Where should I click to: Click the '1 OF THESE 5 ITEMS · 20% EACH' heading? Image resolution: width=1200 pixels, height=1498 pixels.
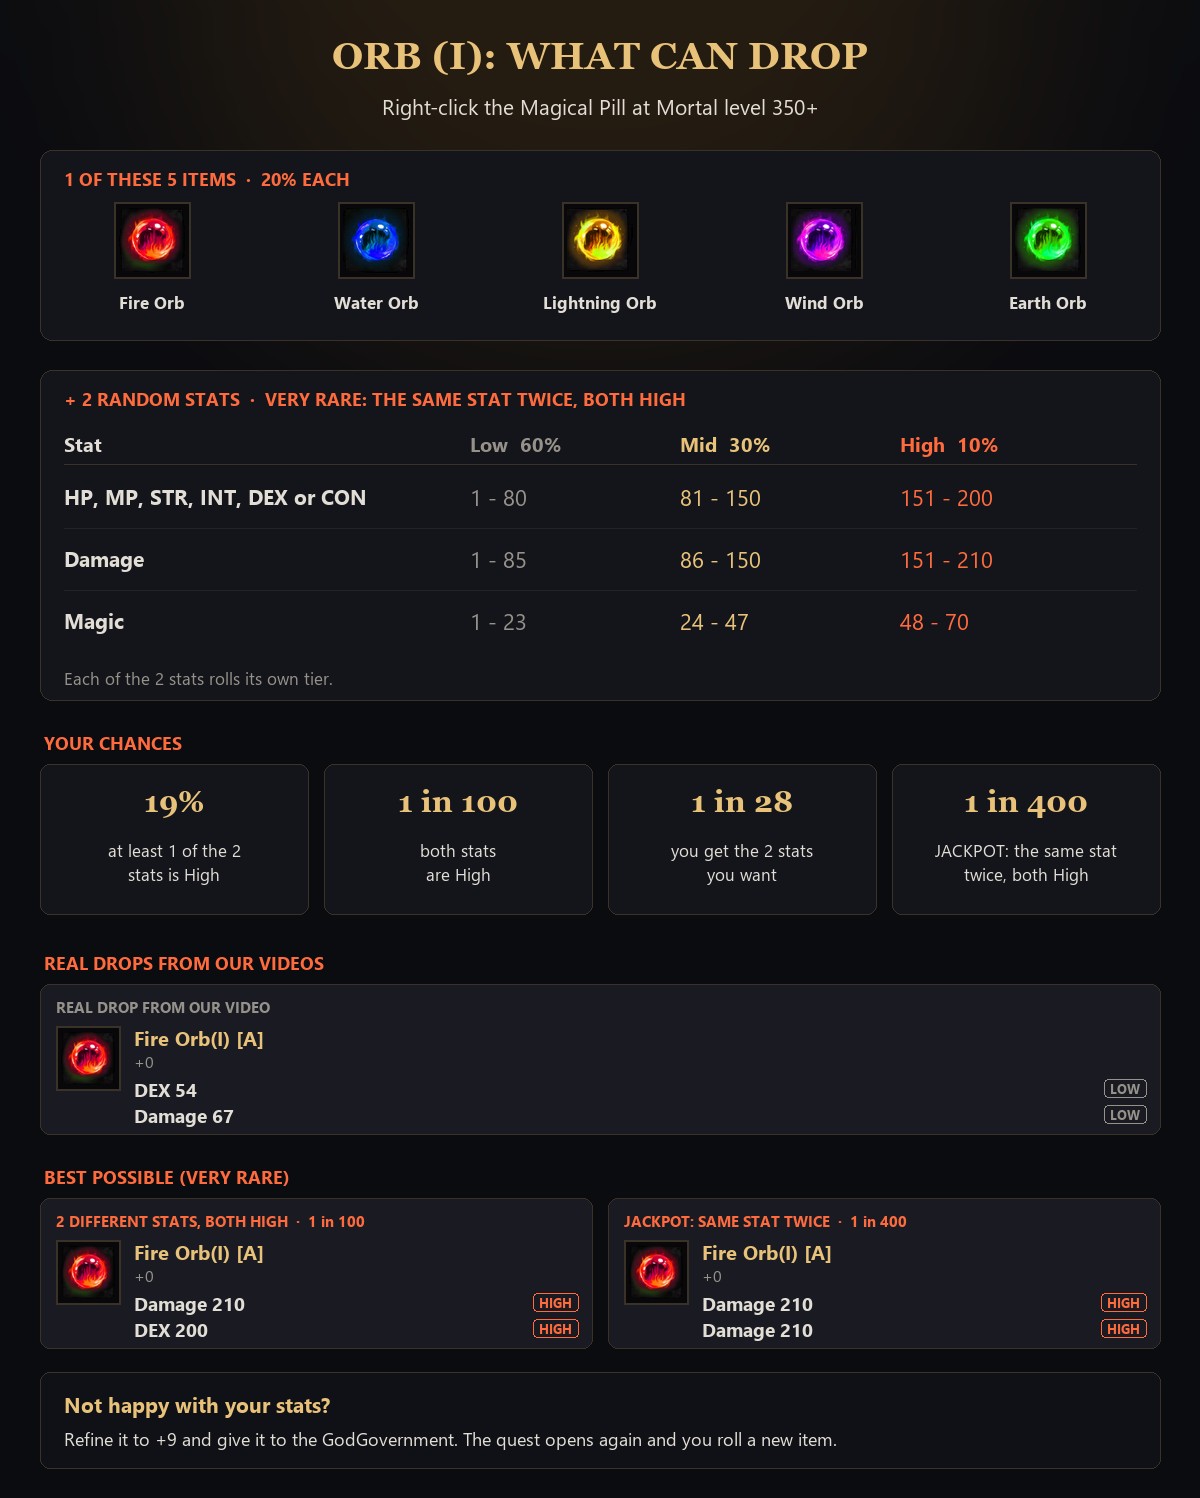(207, 180)
